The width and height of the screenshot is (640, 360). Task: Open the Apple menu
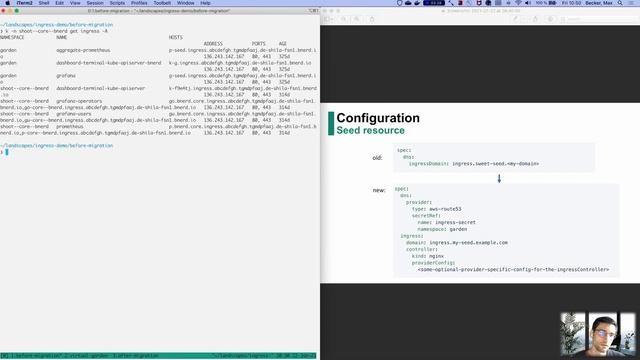[x=7, y=3]
